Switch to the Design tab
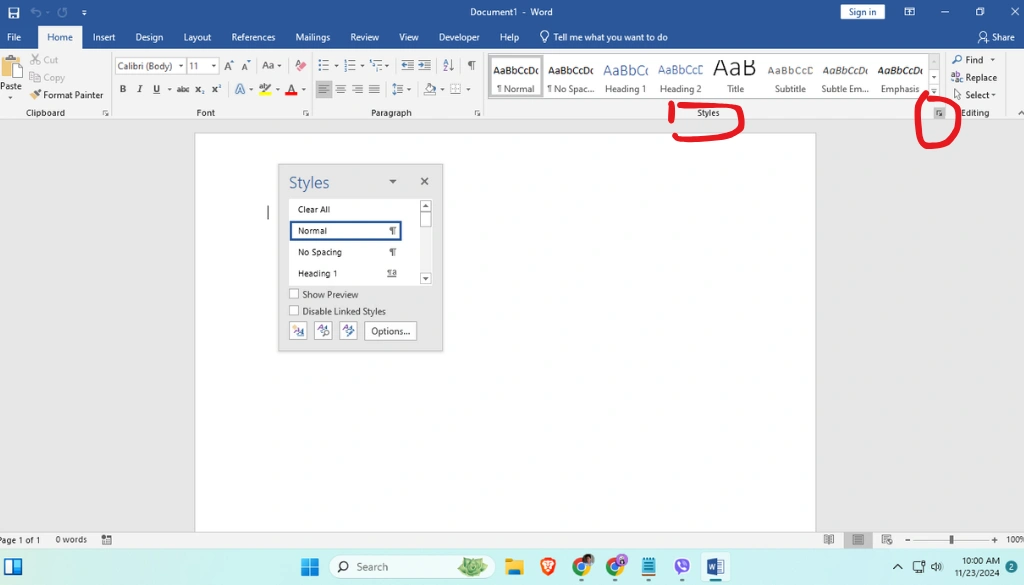This screenshot has height=585, width=1024. click(149, 37)
